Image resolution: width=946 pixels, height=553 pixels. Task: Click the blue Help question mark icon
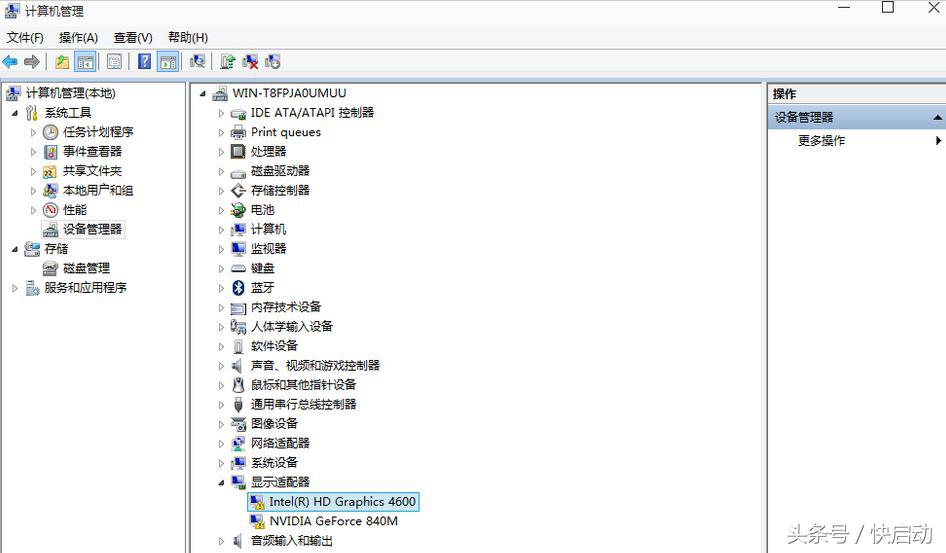point(144,62)
